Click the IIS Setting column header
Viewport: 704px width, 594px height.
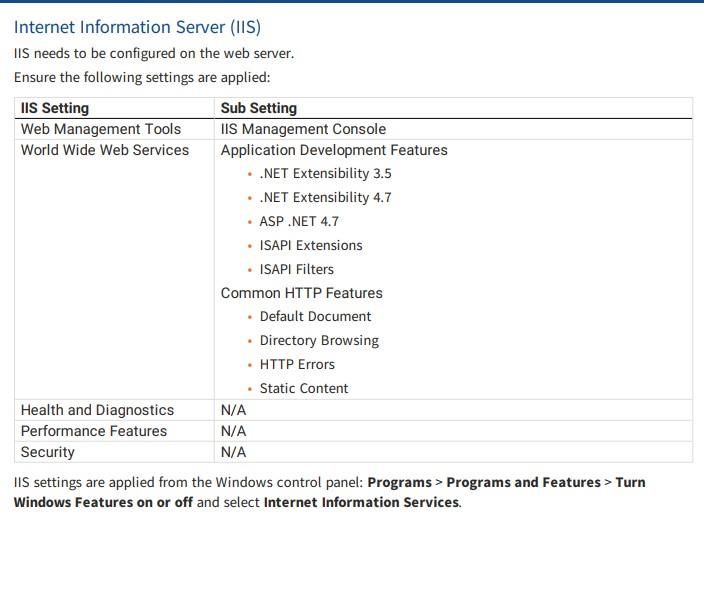55,108
